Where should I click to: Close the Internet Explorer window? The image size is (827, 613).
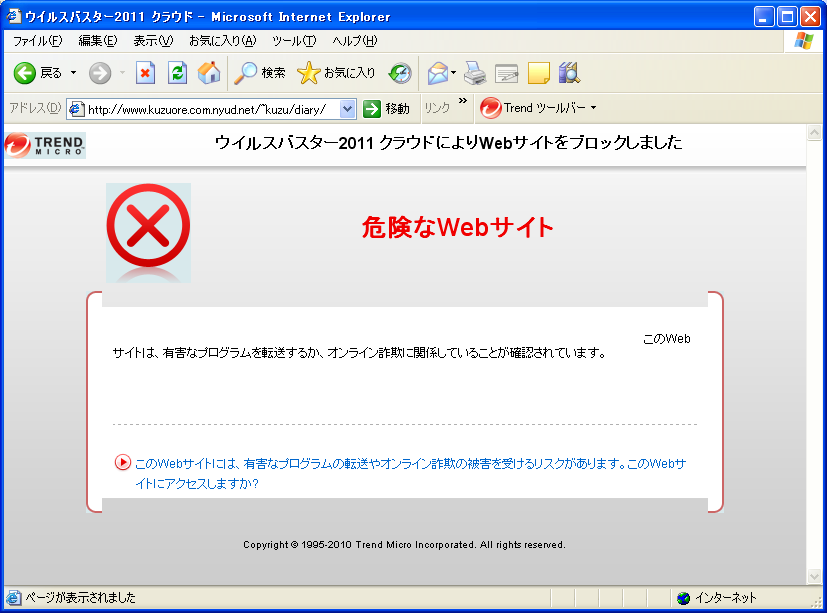(811, 17)
